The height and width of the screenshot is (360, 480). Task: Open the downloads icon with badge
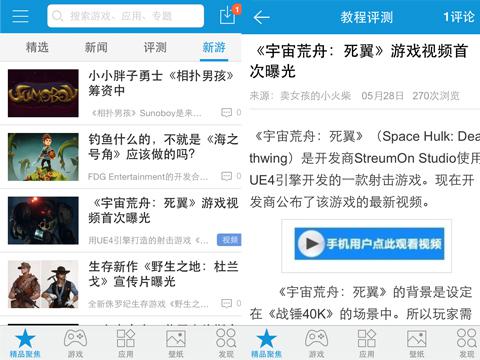tap(230, 14)
